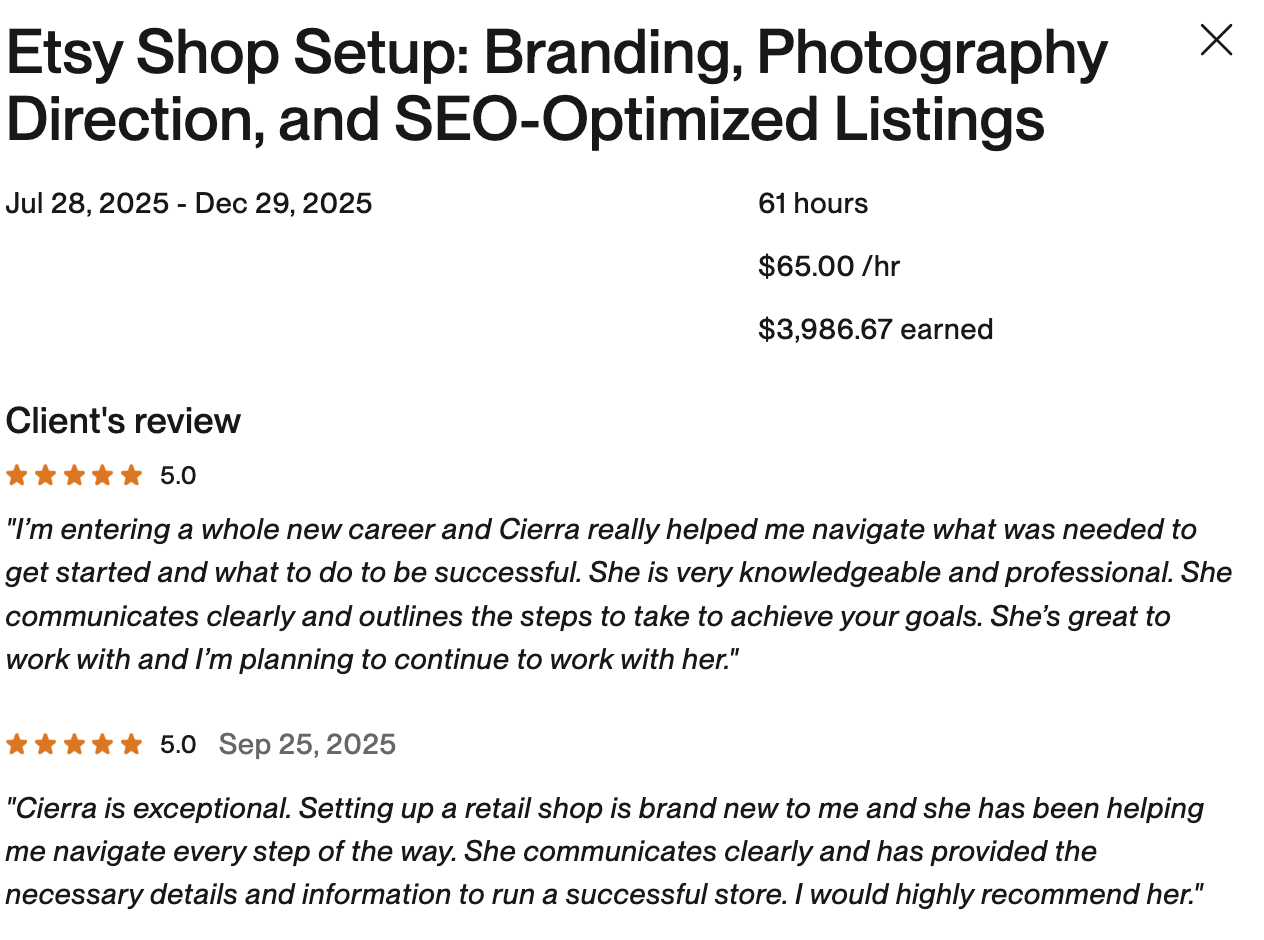Click the Etsy Shop Setup job title
The height and width of the screenshot is (940, 1264).
pyautogui.click(x=556, y=86)
